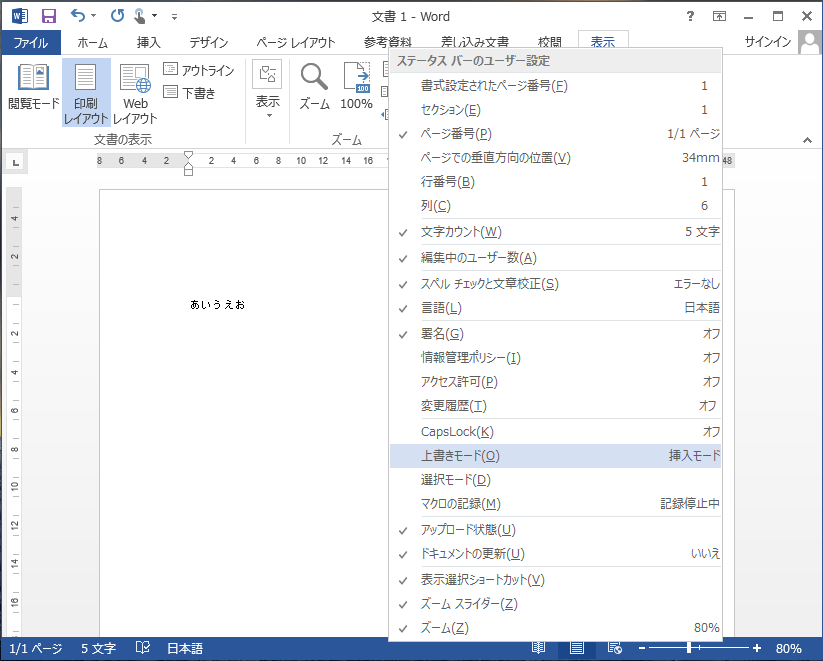Click the zoom slider in status bar
Image resolution: width=823 pixels, height=661 pixels.
690,649
